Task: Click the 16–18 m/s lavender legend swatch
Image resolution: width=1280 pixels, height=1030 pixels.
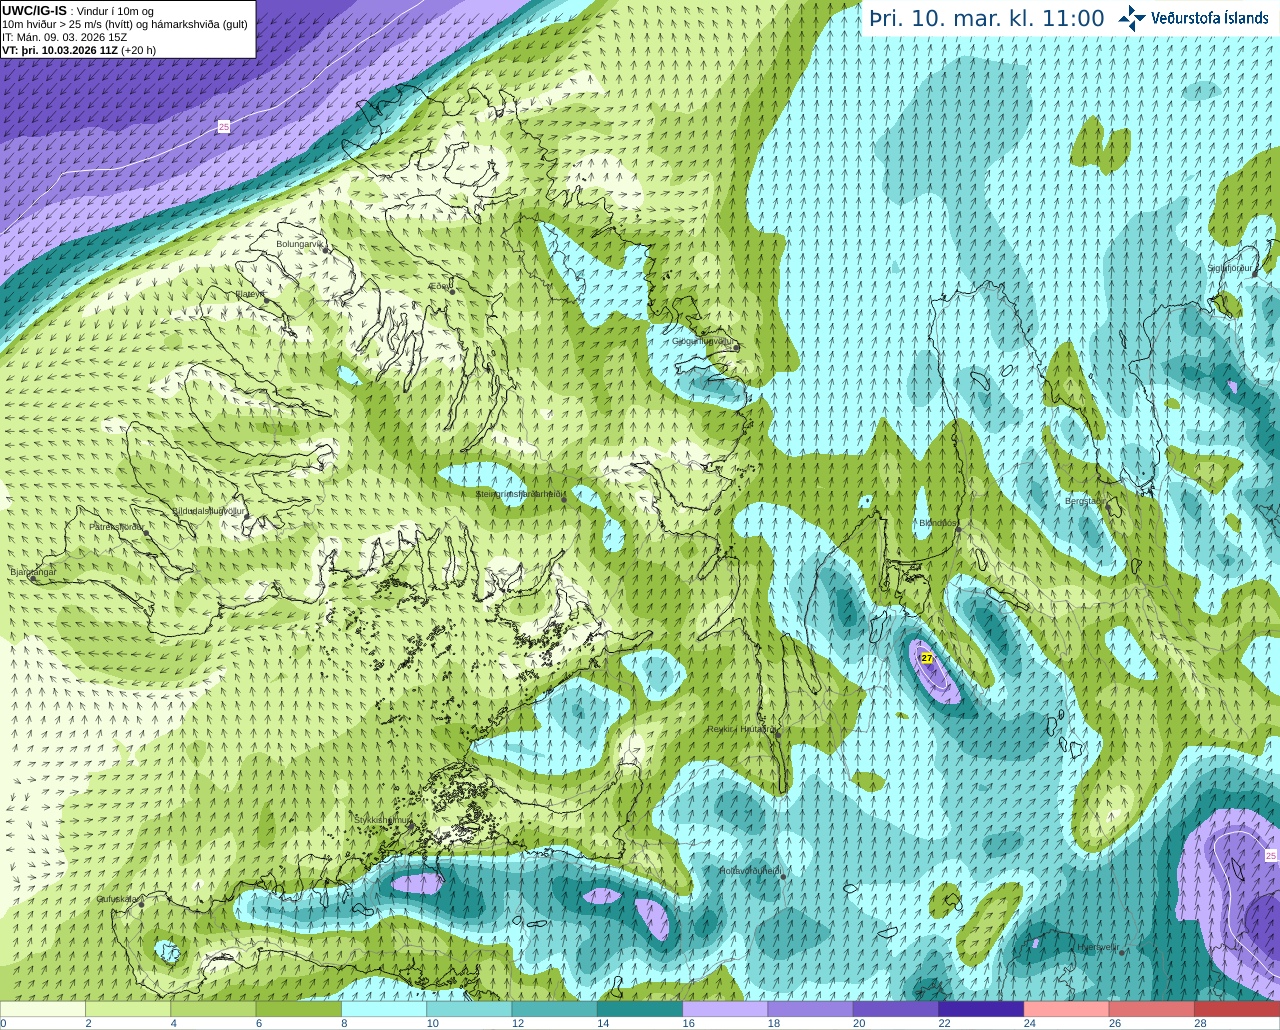Action: tap(725, 1009)
